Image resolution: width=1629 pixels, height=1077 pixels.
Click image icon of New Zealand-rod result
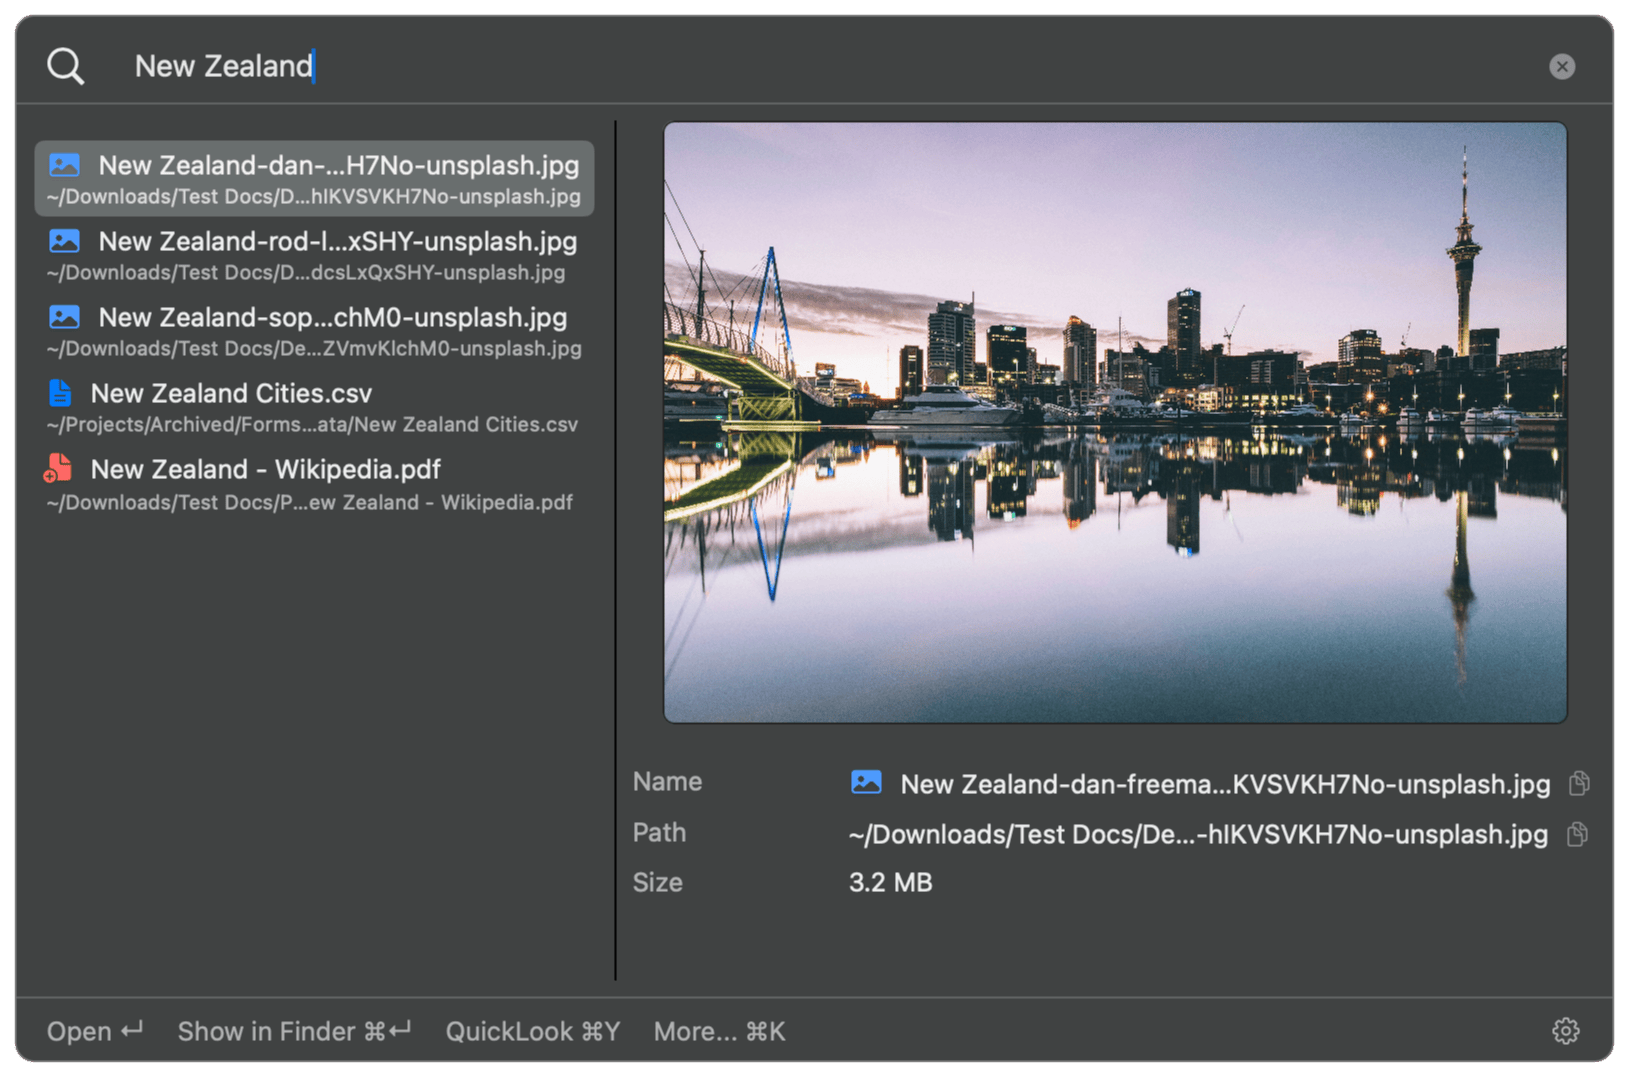click(65, 241)
